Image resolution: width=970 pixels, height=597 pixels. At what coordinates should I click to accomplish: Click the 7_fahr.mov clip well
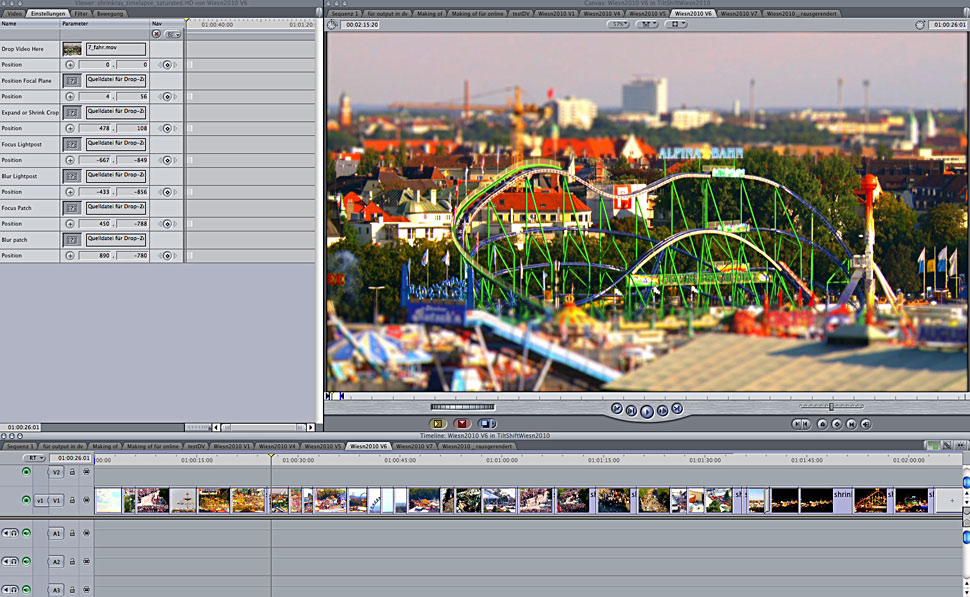click(72, 48)
